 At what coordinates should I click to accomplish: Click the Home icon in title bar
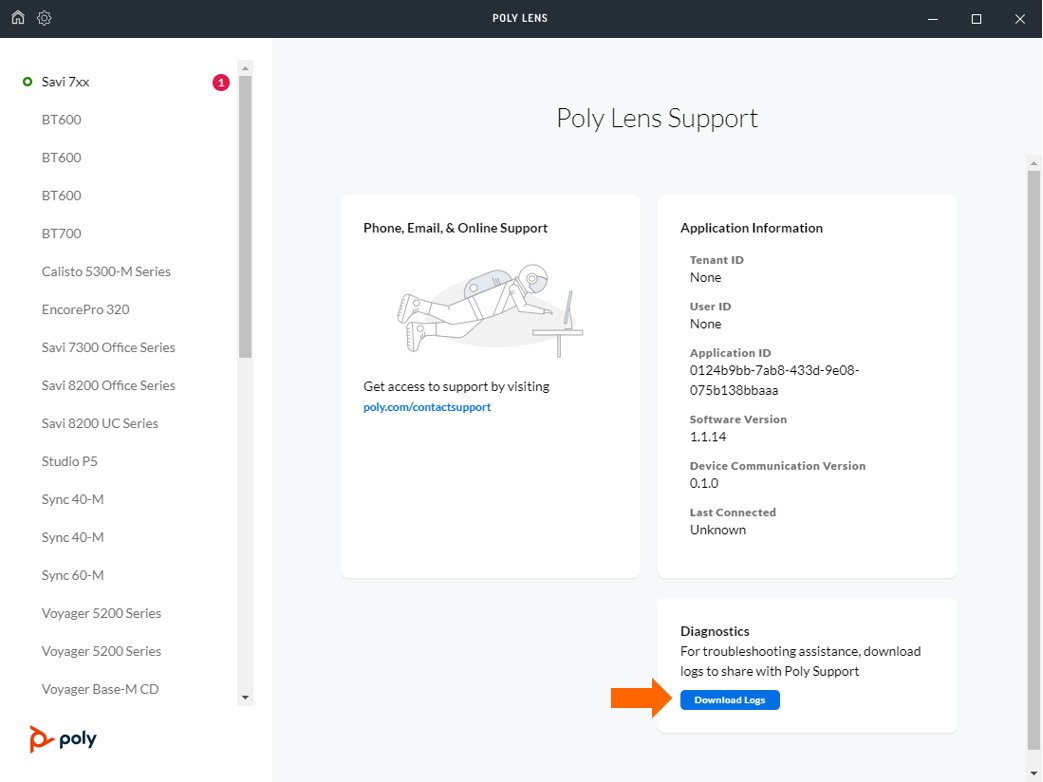click(18, 18)
